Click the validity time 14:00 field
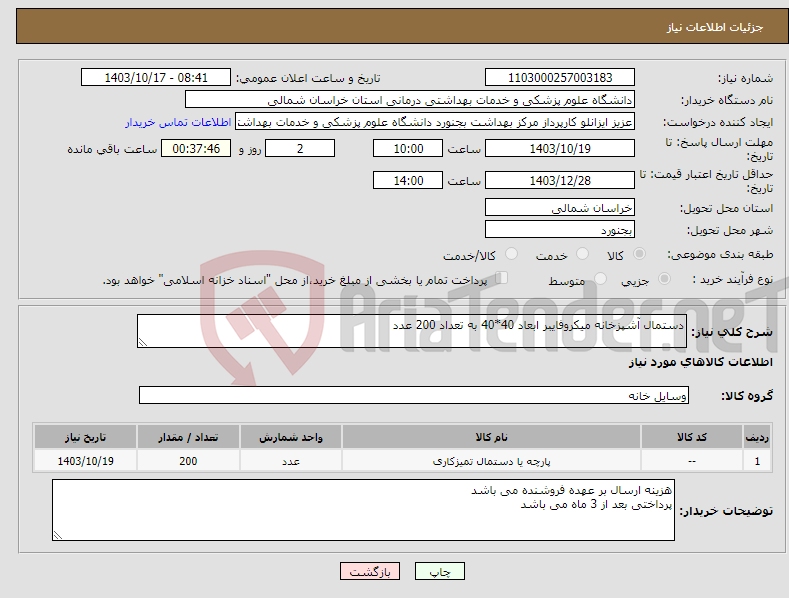The height and width of the screenshot is (598, 789). 408,180
